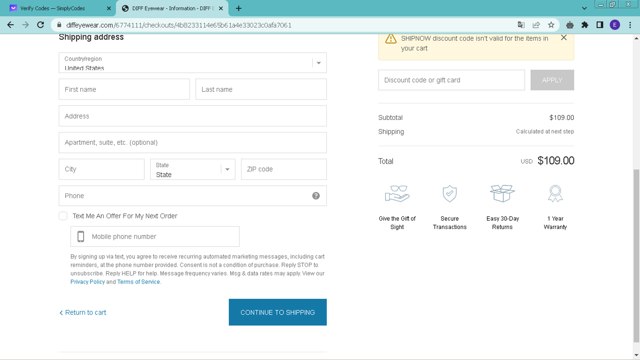Click the $109.00 total amount
This screenshot has height=360, width=640.
(x=556, y=161)
